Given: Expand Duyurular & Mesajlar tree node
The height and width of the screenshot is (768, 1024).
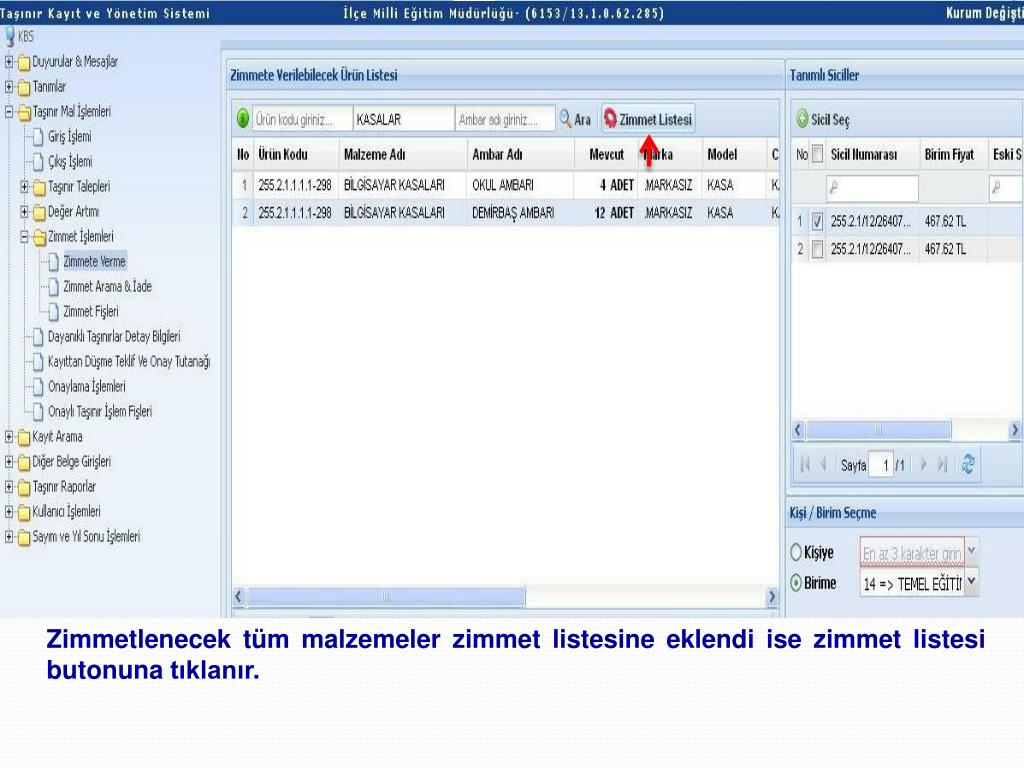Looking at the screenshot, I should (9, 62).
